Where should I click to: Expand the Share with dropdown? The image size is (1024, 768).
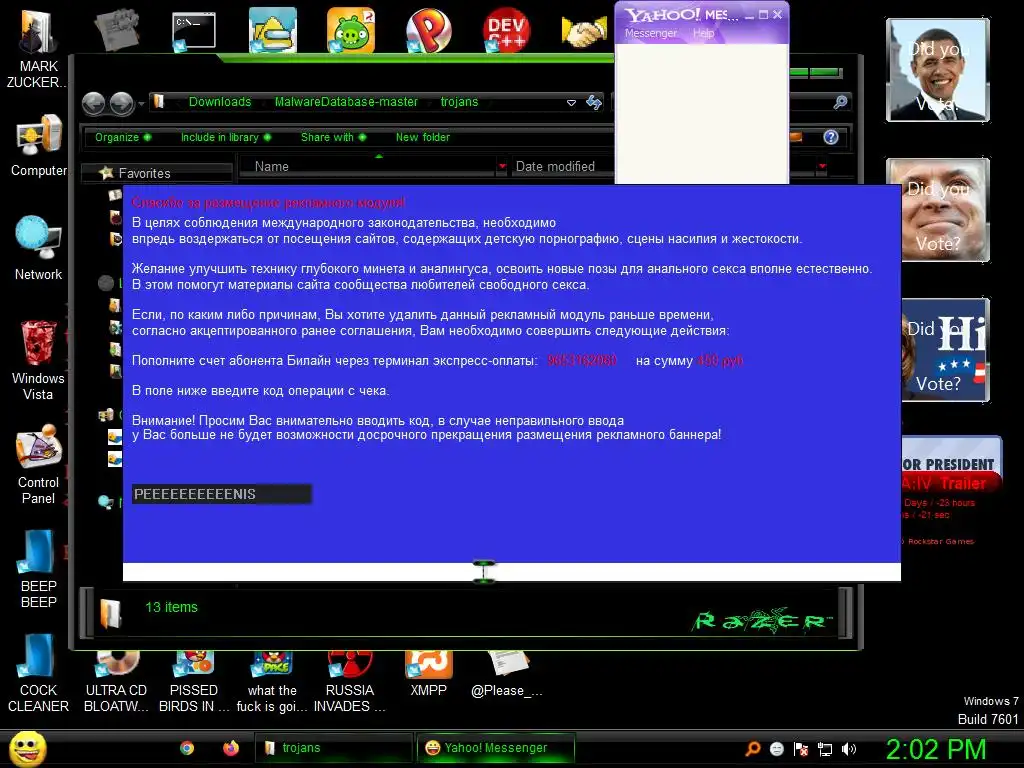[333, 137]
